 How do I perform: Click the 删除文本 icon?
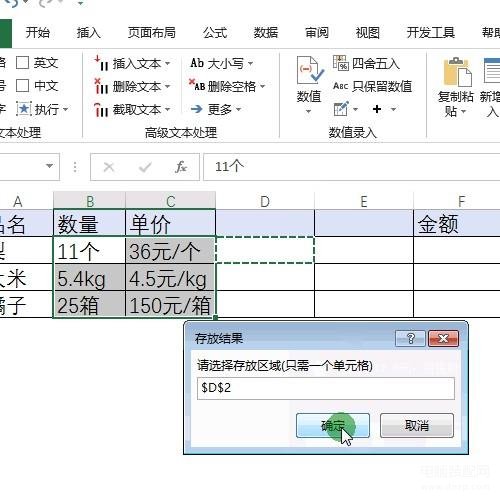101,86
